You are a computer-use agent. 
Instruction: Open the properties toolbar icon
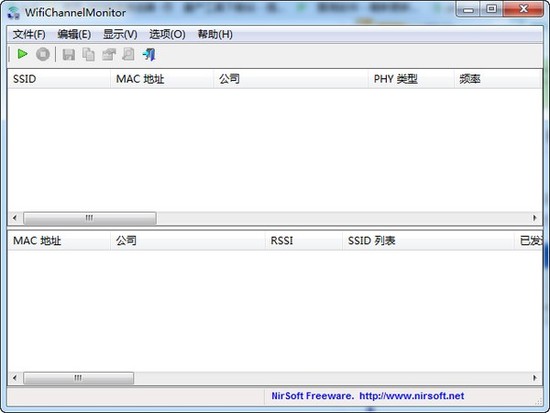109,55
